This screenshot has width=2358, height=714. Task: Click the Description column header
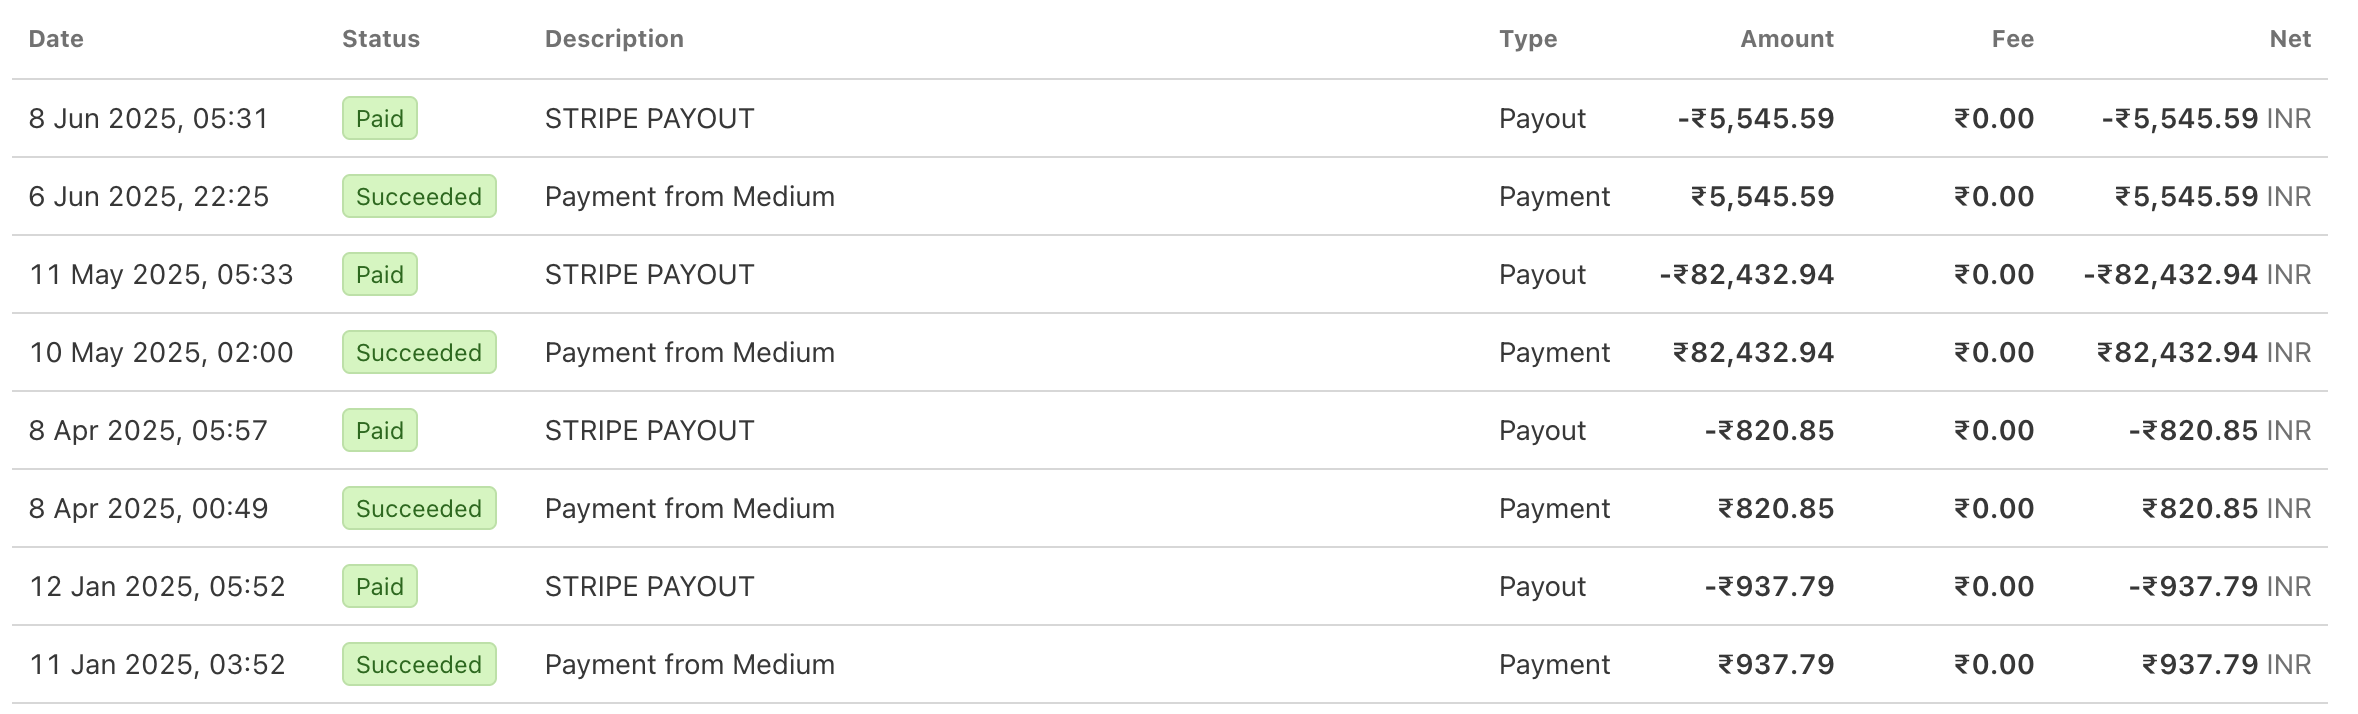(614, 39)
